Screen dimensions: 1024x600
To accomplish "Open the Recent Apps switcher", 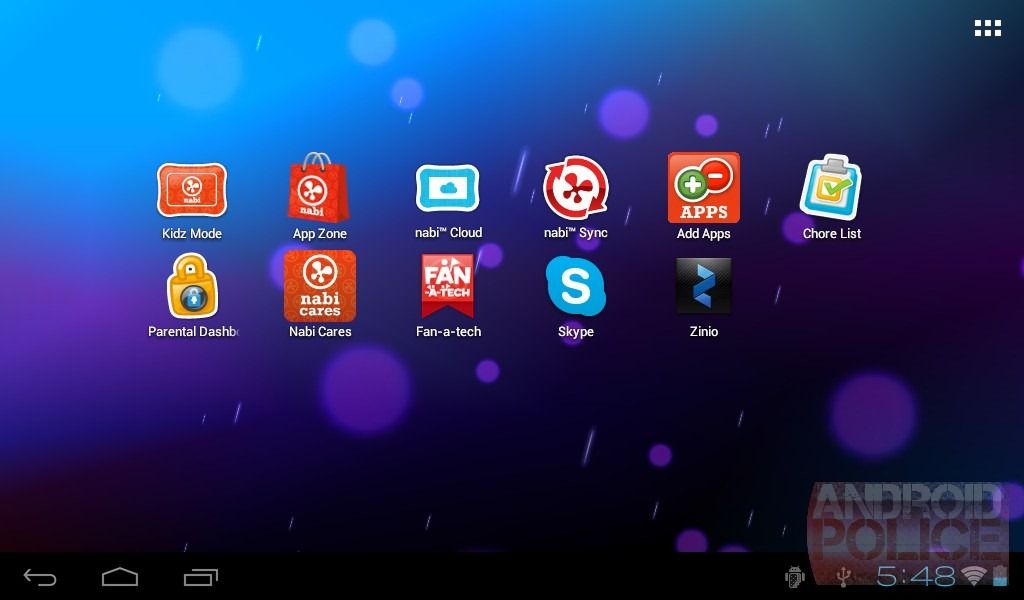I will coord(200,577).
